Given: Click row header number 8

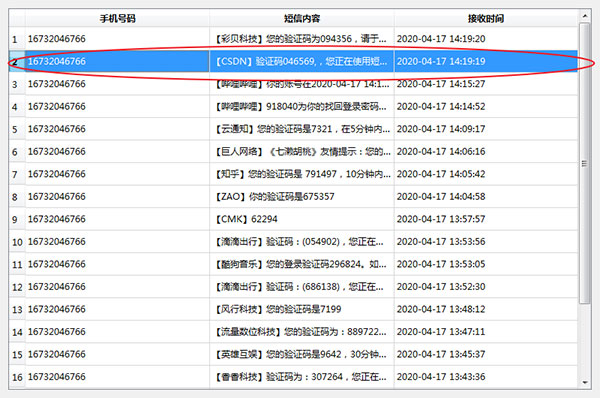Looking at the screenshot, I should coord(17,197).
